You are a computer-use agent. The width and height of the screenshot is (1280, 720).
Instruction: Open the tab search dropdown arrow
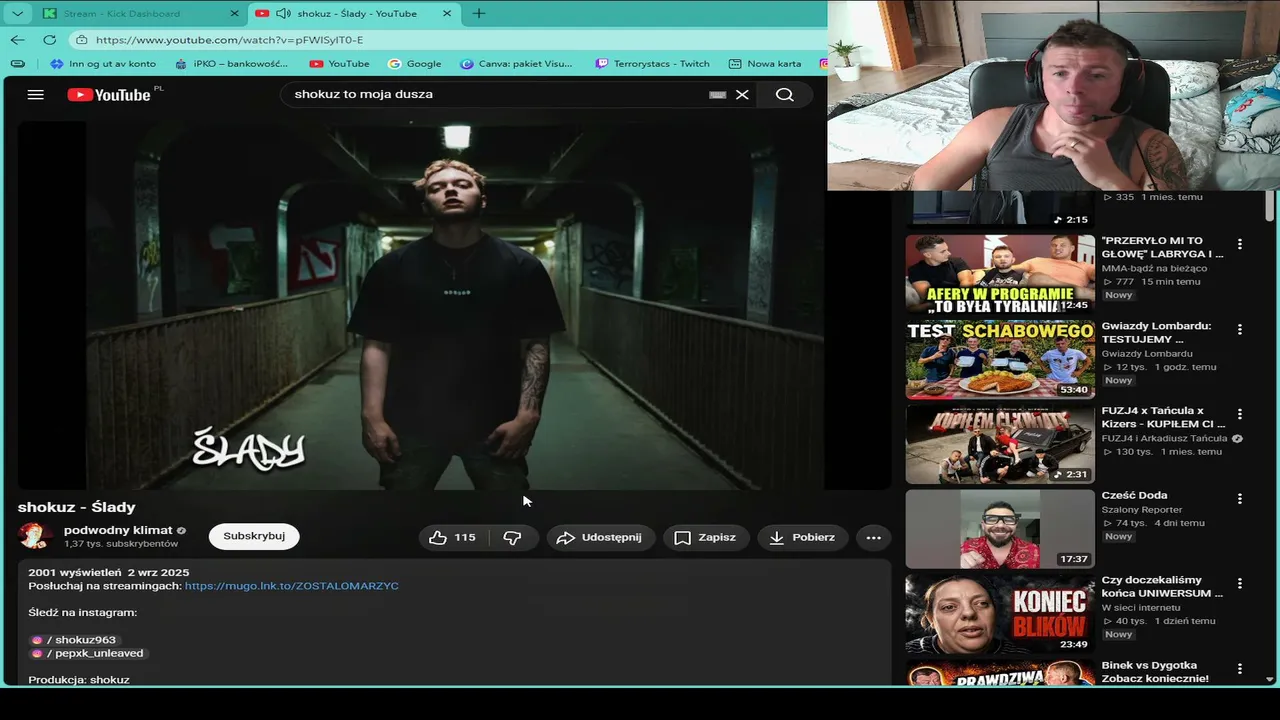pyautogui.click(x=17, y=13)
